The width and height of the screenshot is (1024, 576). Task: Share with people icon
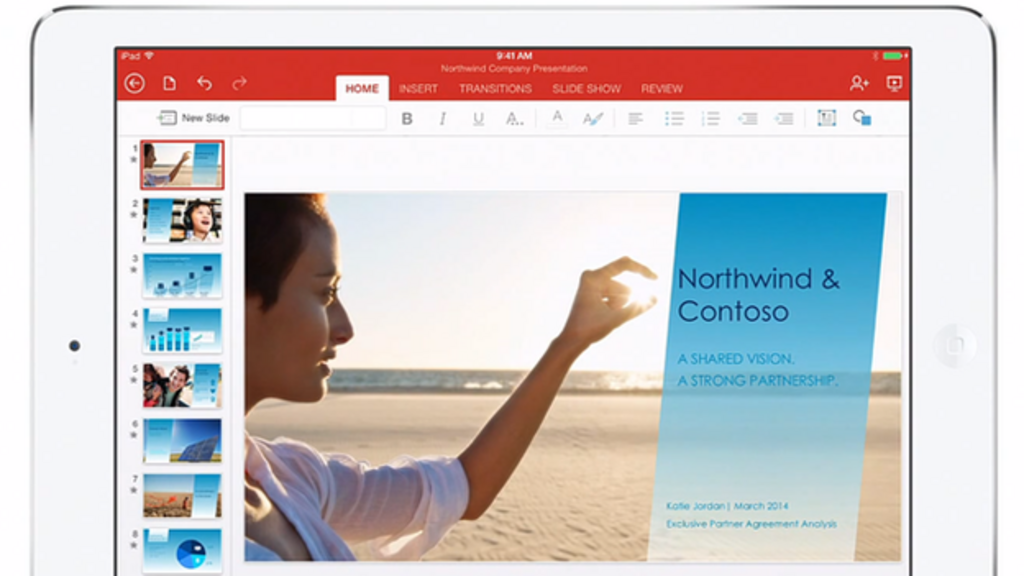[859, 83]
